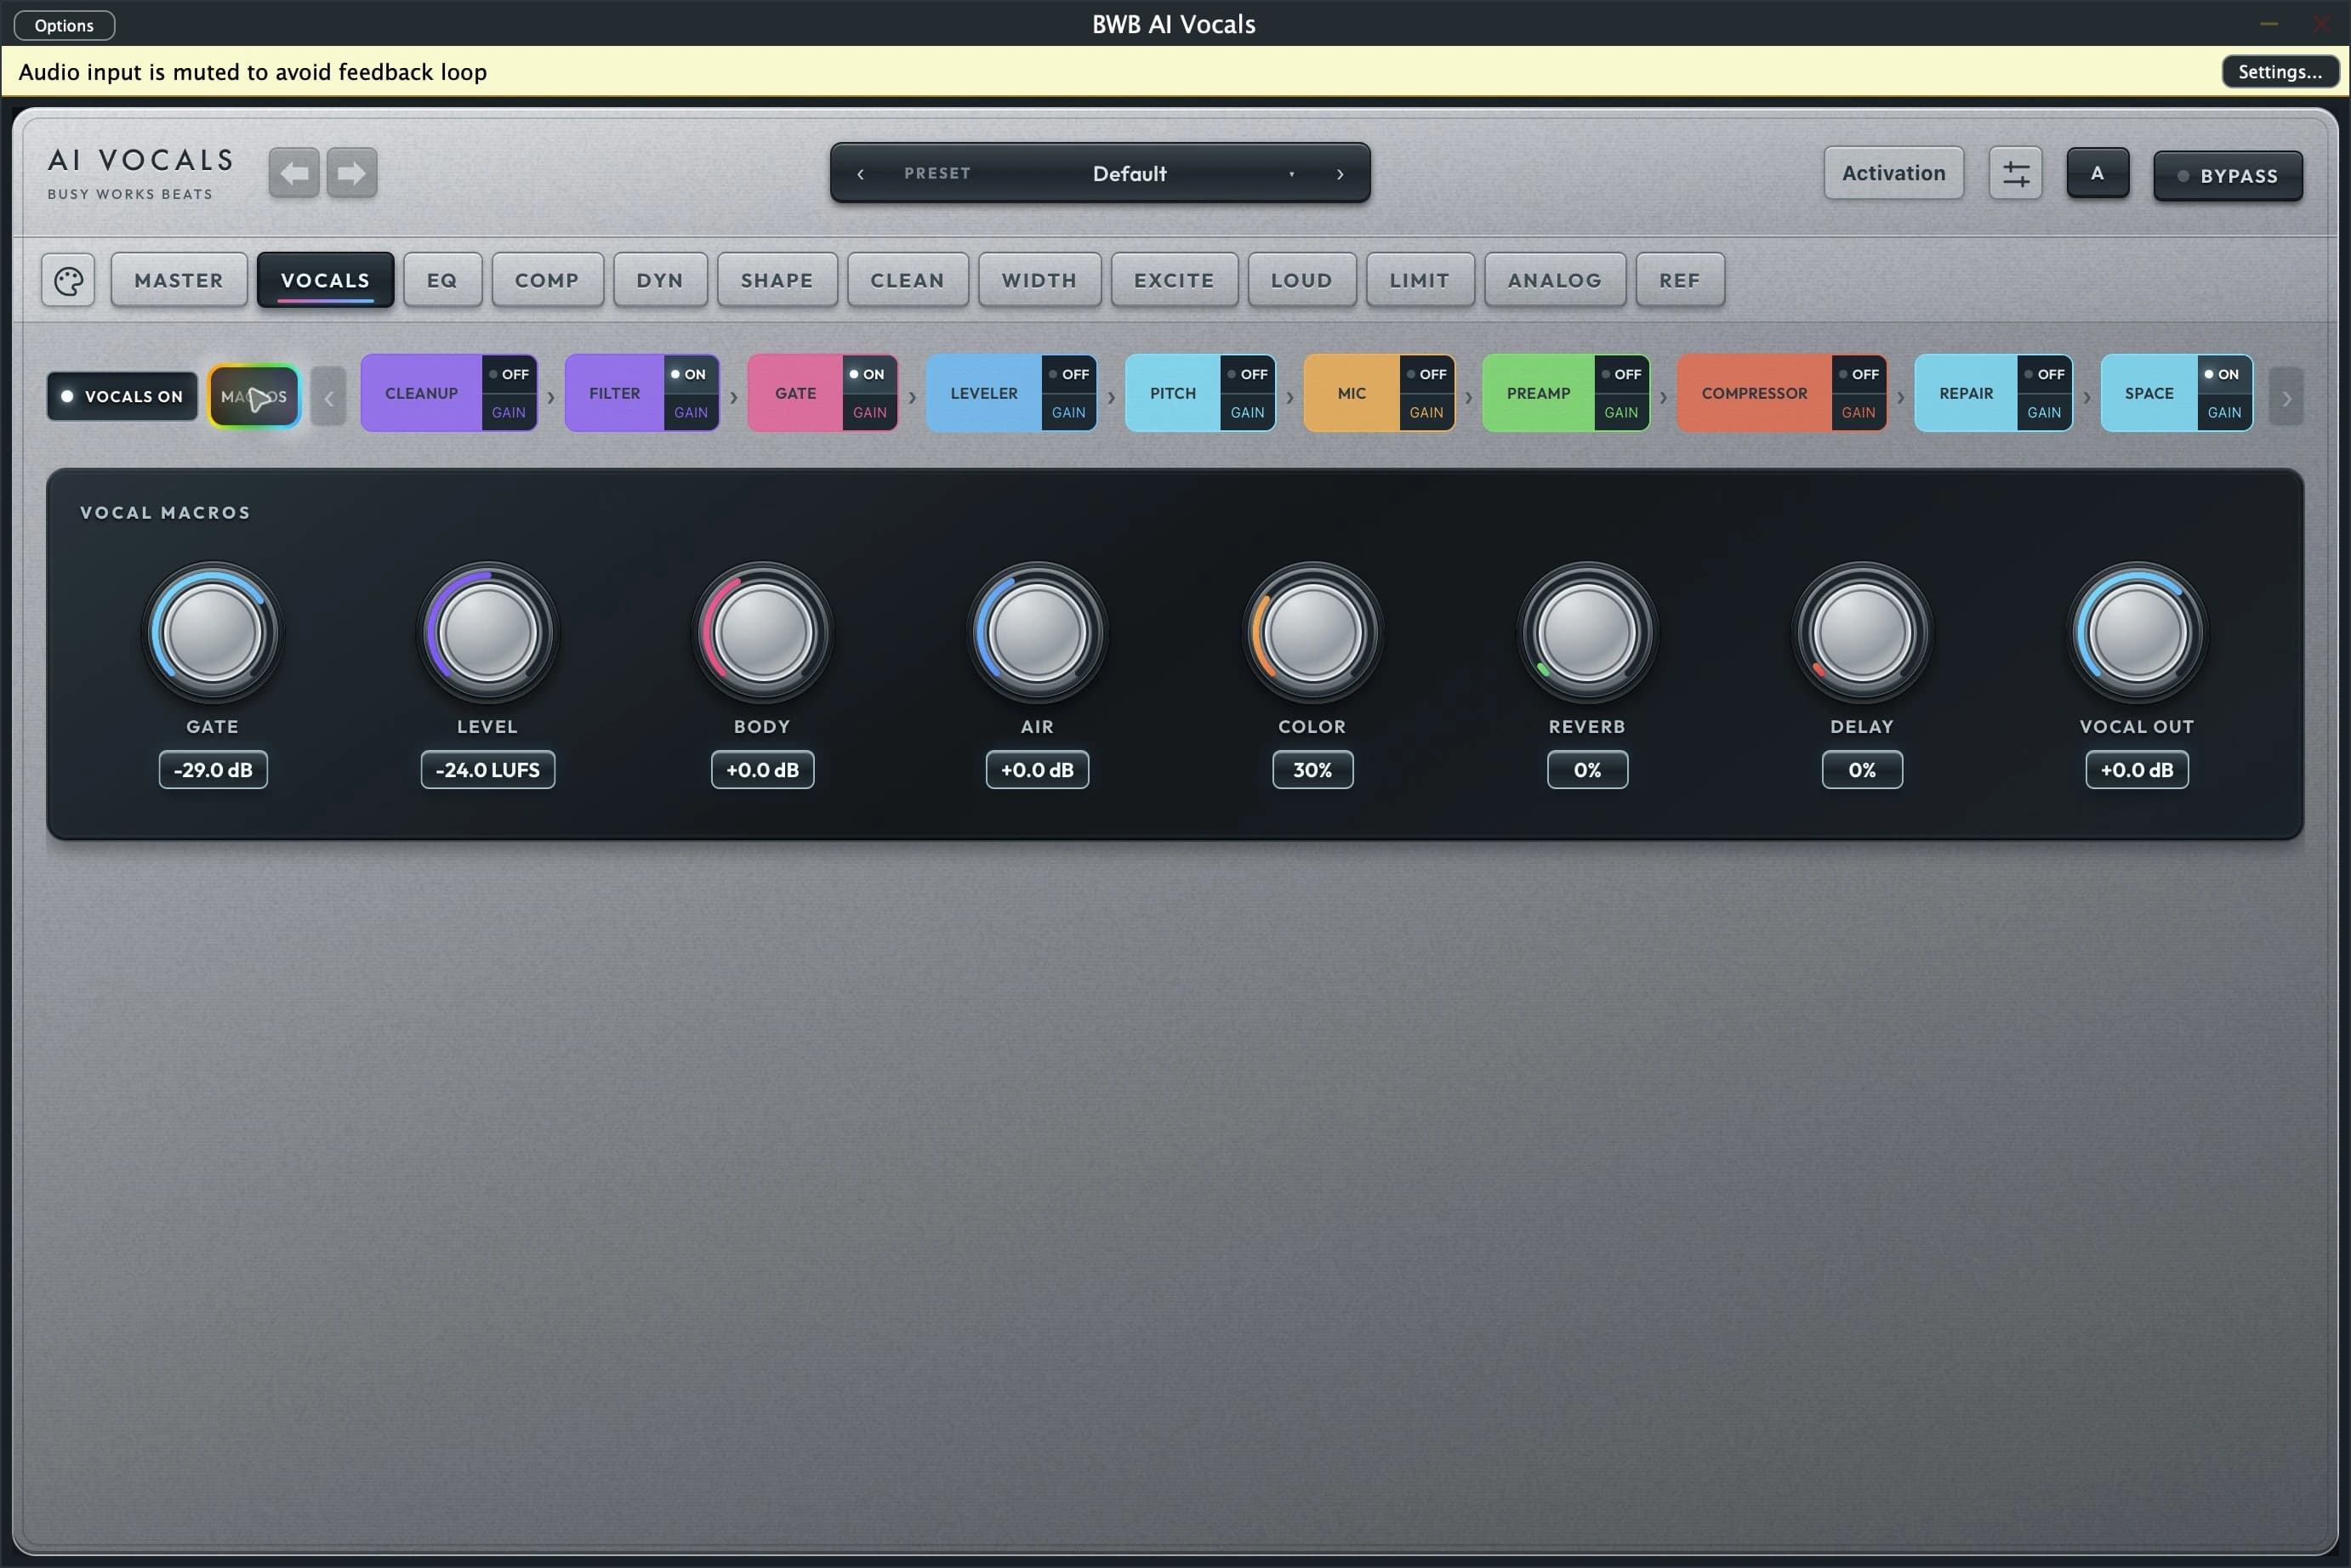Turn on the COMPRESSOR module OFF switch
Screen dimensions: 2351x1568
coord(1858,374)
